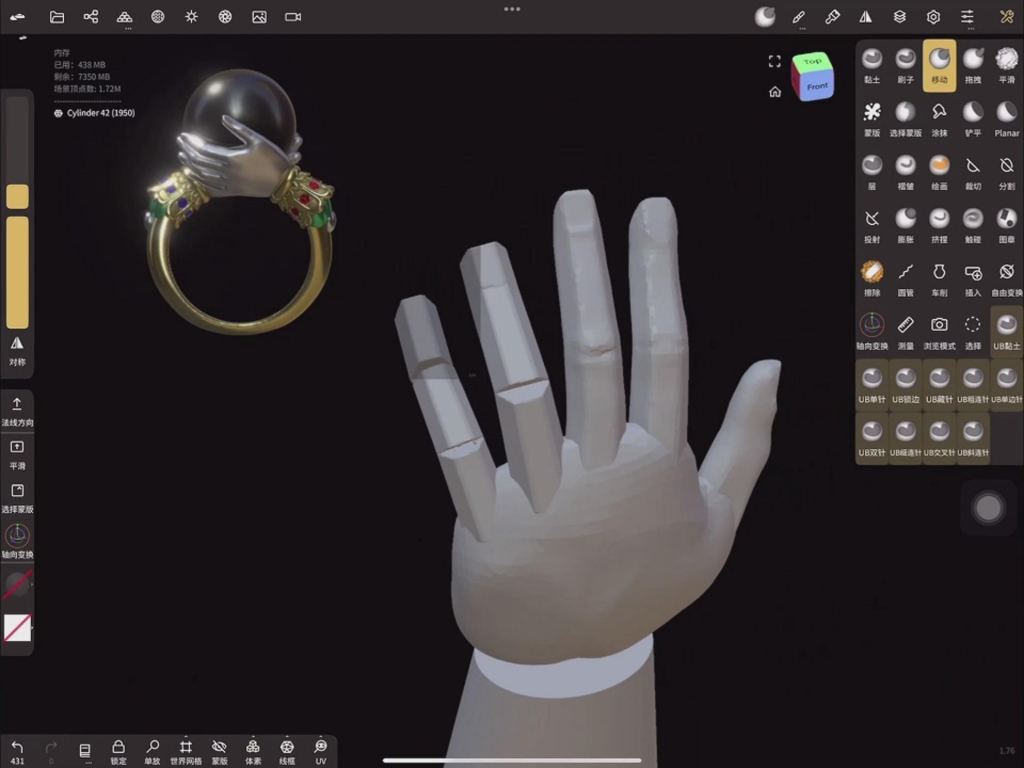Select the 褶皱 (Crease) tool

click(906, 172)
